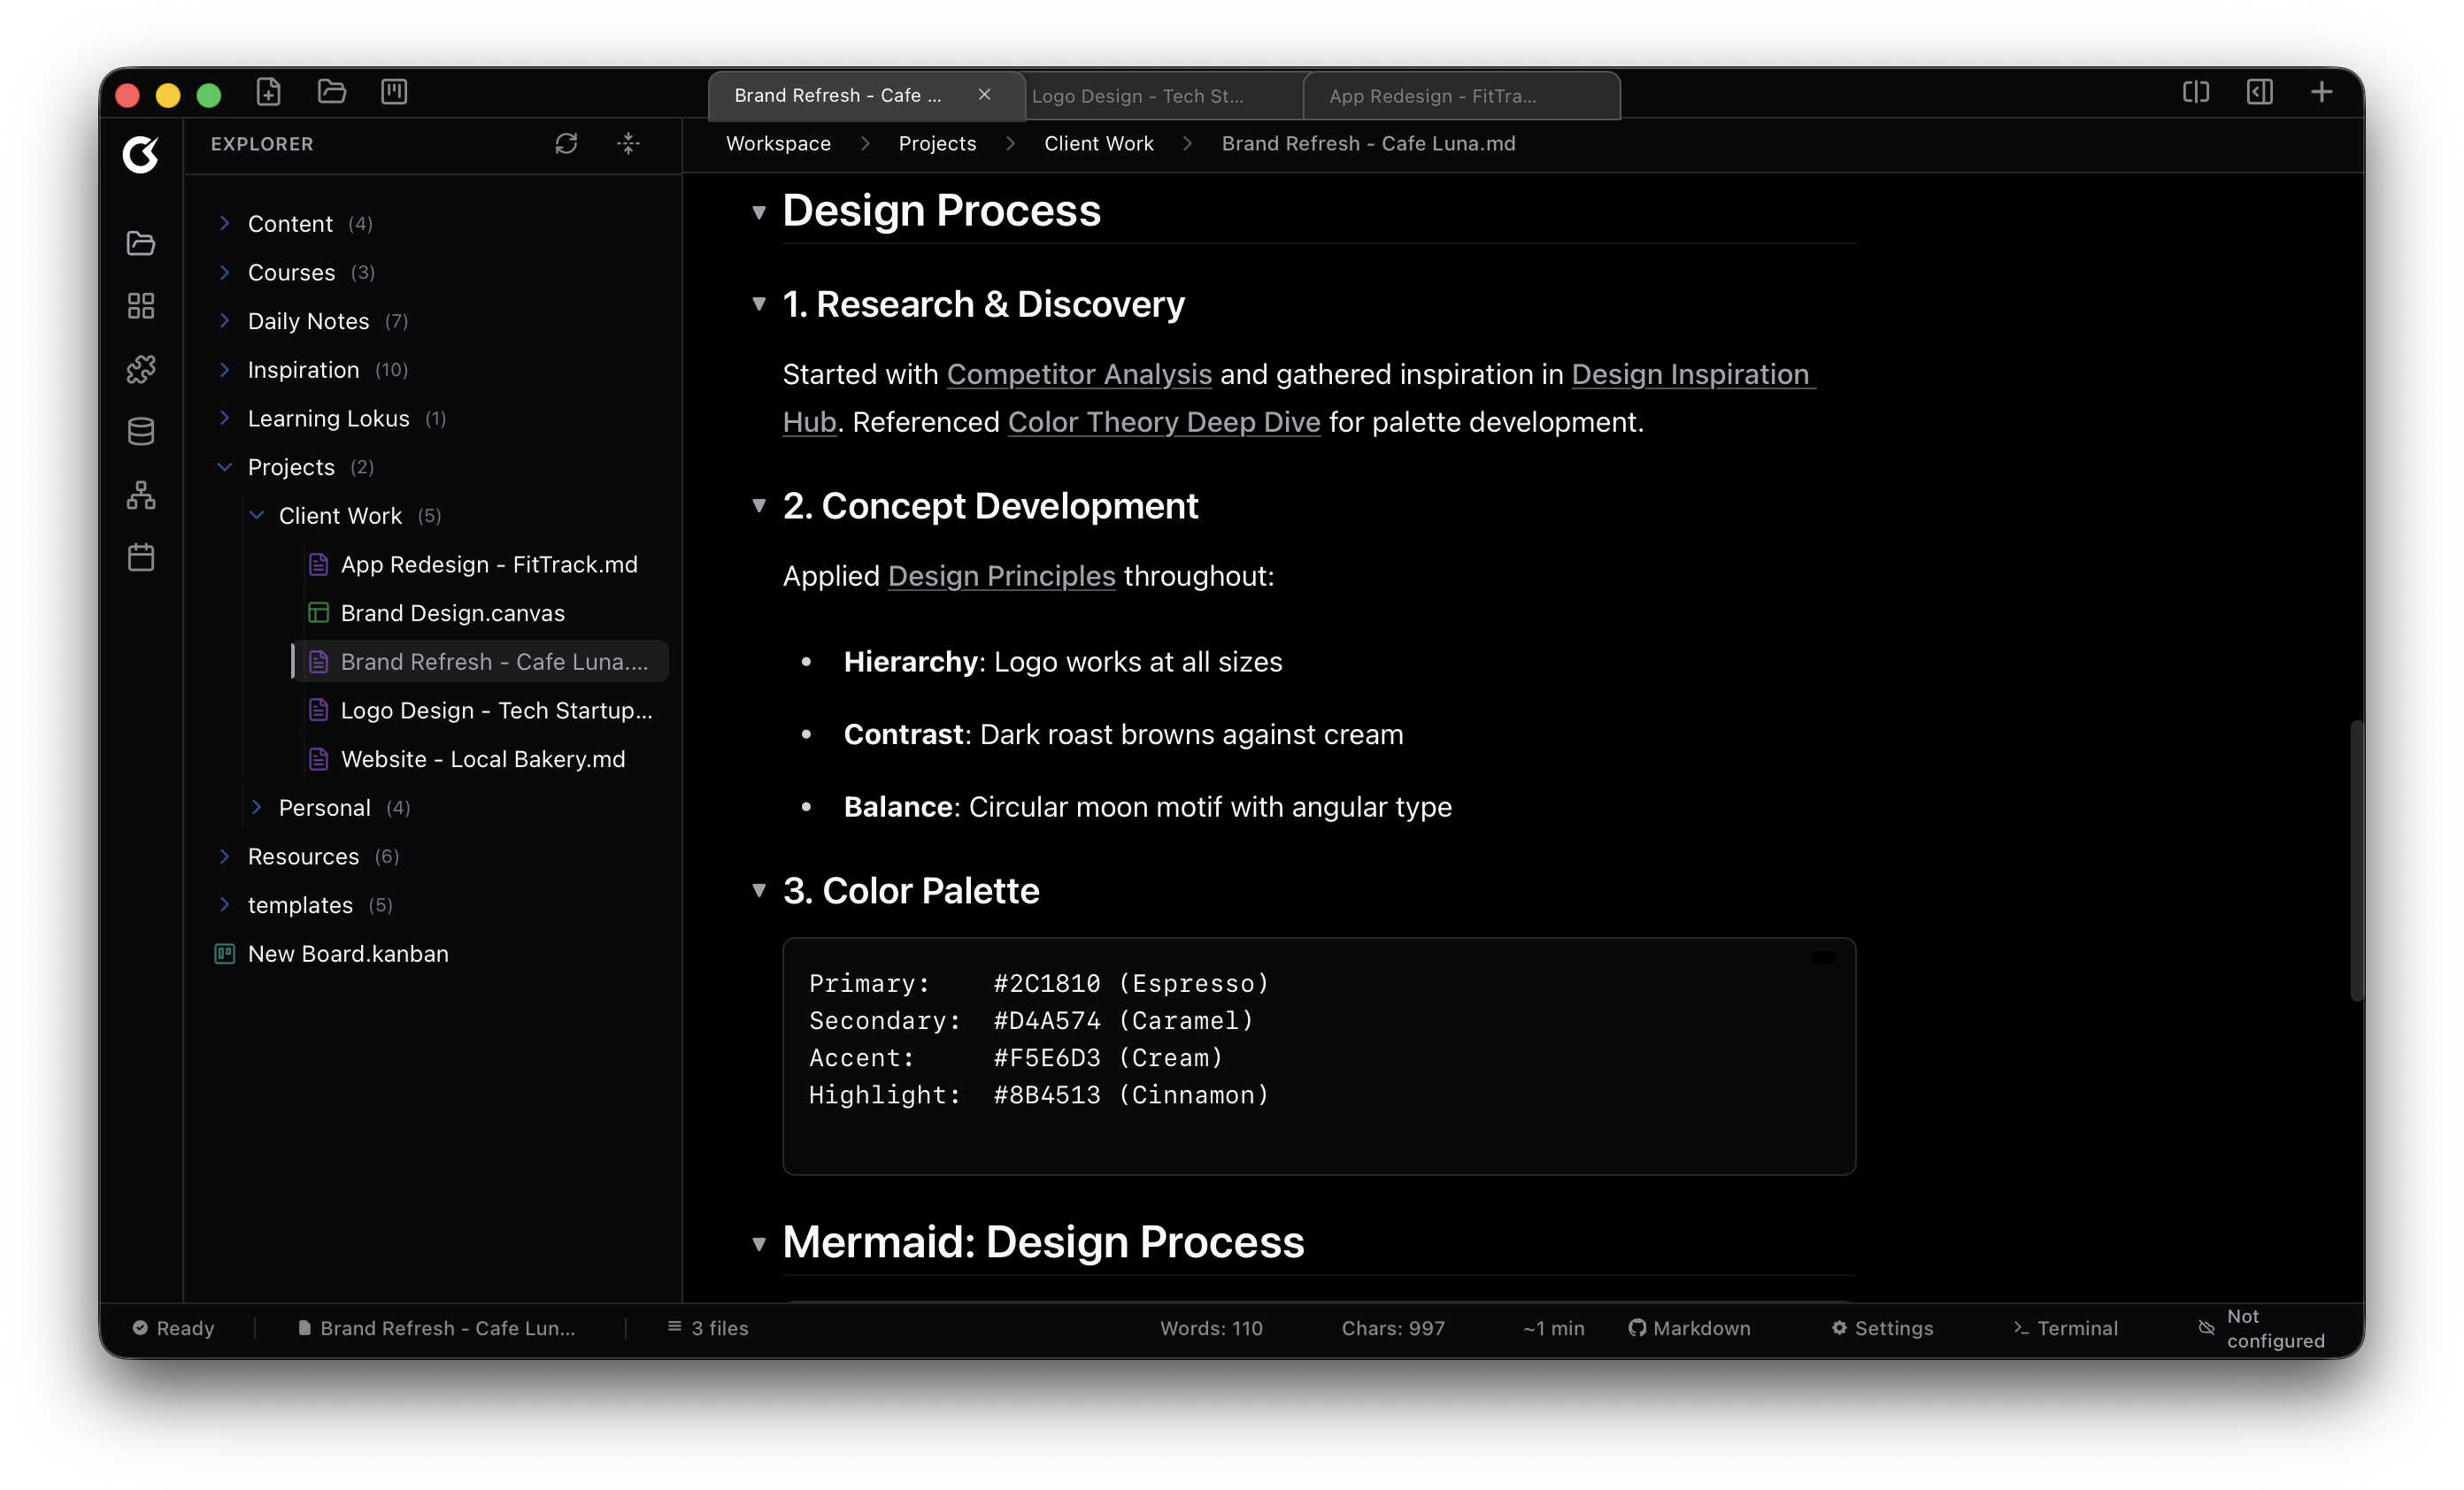The image size is (2464, 1490).
Task: Open the graph hierarchy icon in sidebar
Action: click(141, 495)
